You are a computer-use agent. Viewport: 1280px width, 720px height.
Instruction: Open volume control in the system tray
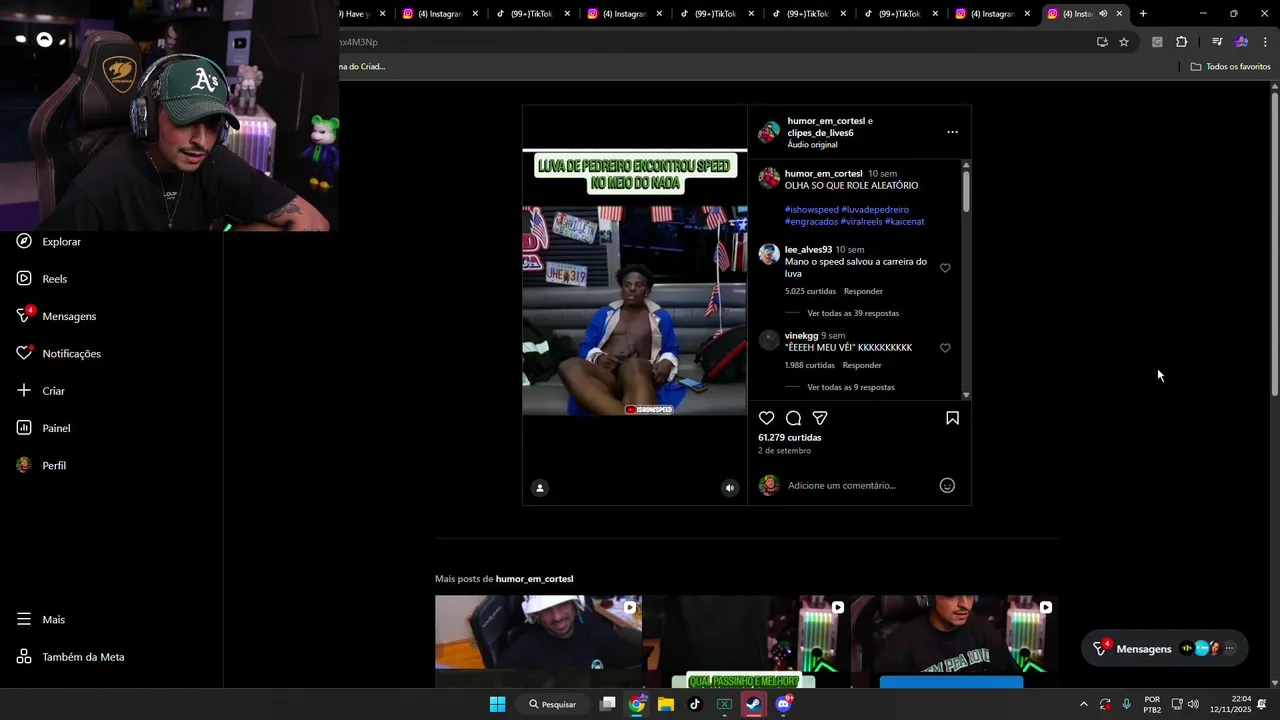[x=1193, y=704]
